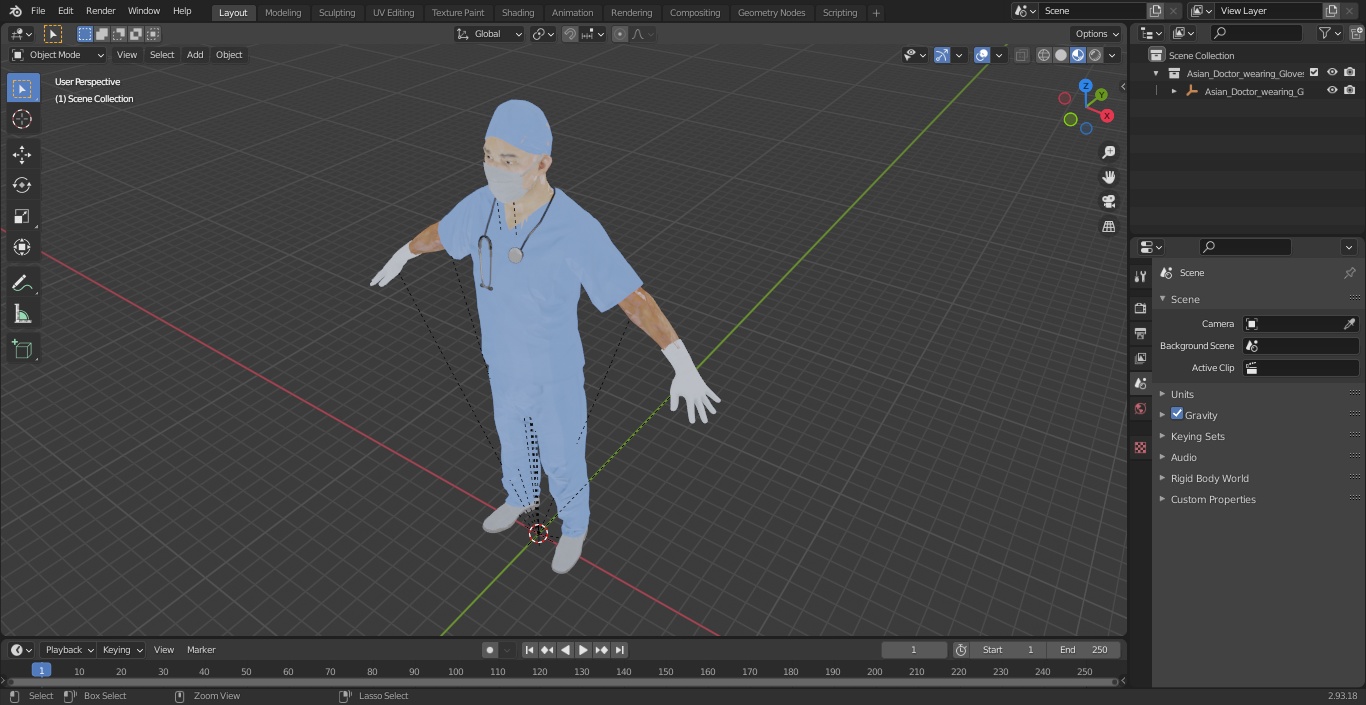Pin the Scene properties with pin icon
The height and width of the screenshot is (705, 1366).
pos(1349,273)
